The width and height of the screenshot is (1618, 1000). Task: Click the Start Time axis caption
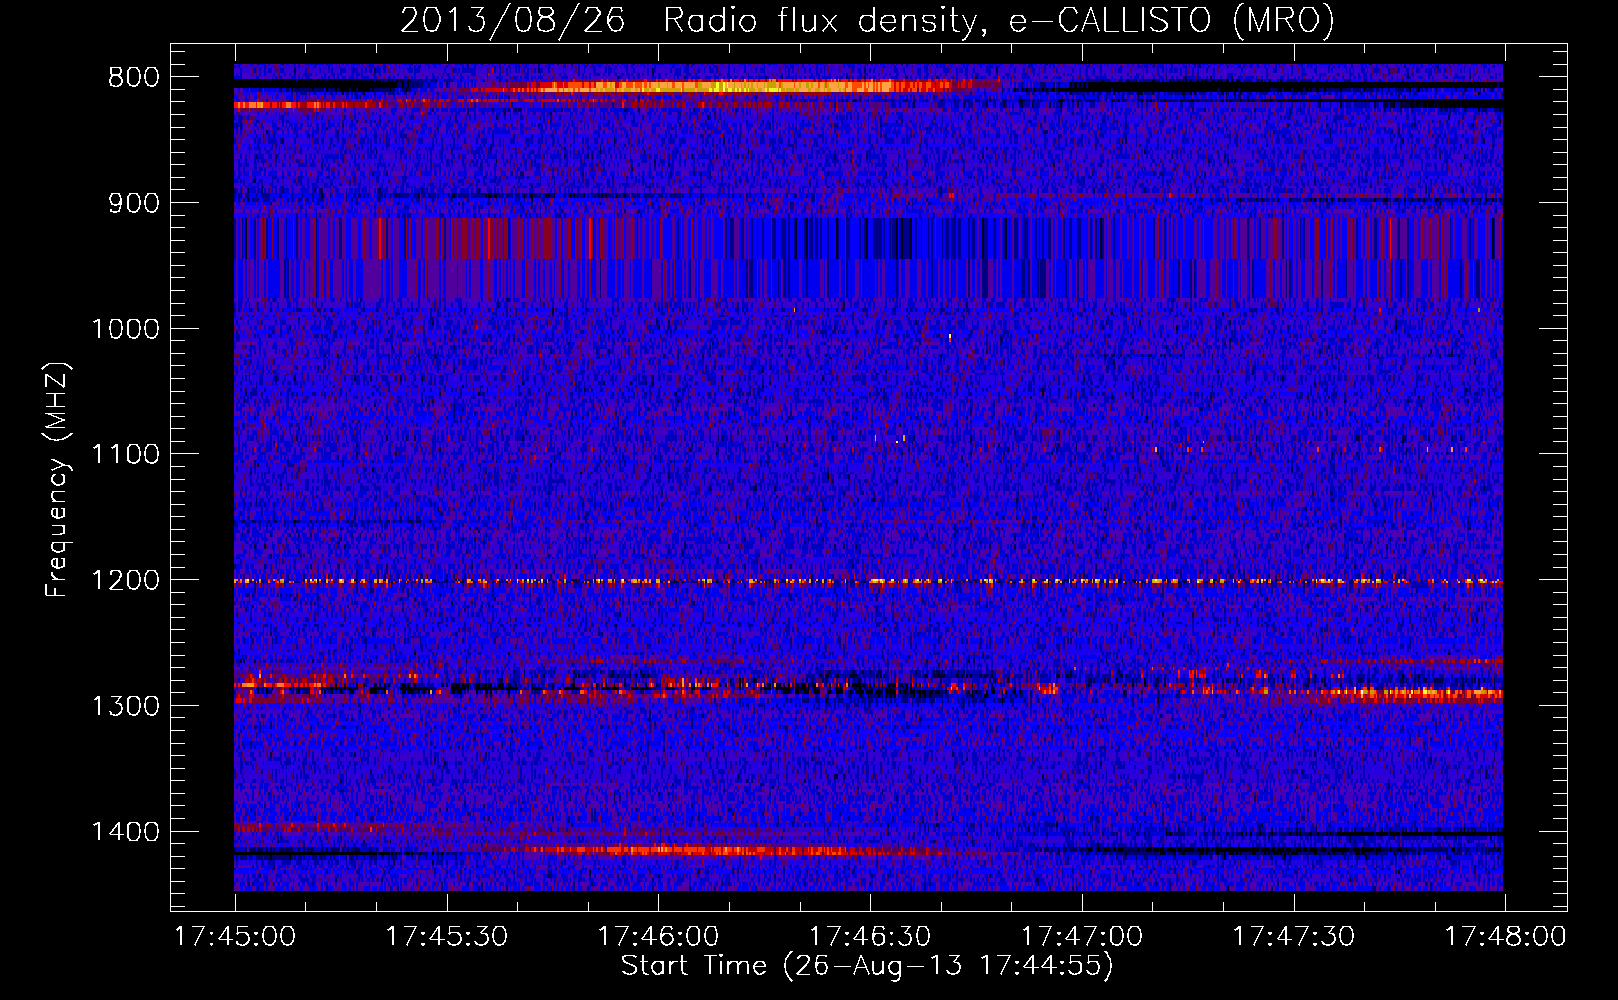coord(866,966)
